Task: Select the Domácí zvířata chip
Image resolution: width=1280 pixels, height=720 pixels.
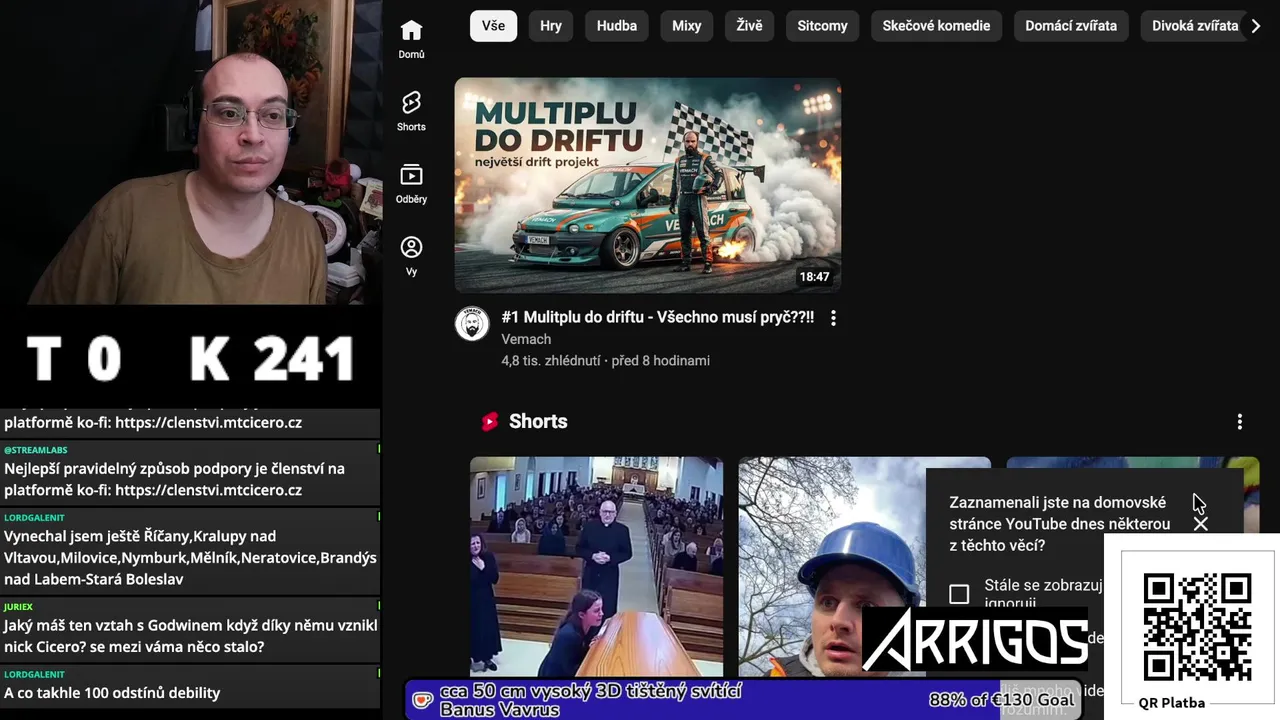Action: click(1071, 26)
